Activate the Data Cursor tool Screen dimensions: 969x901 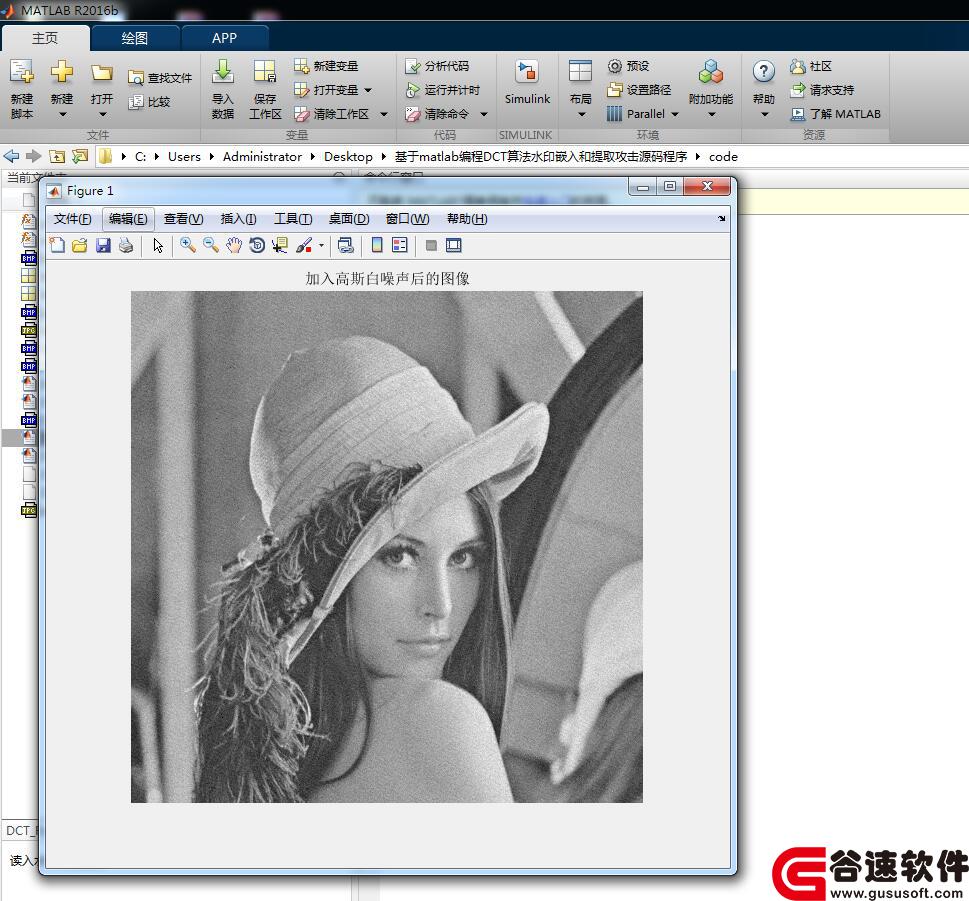pos(280,245)
